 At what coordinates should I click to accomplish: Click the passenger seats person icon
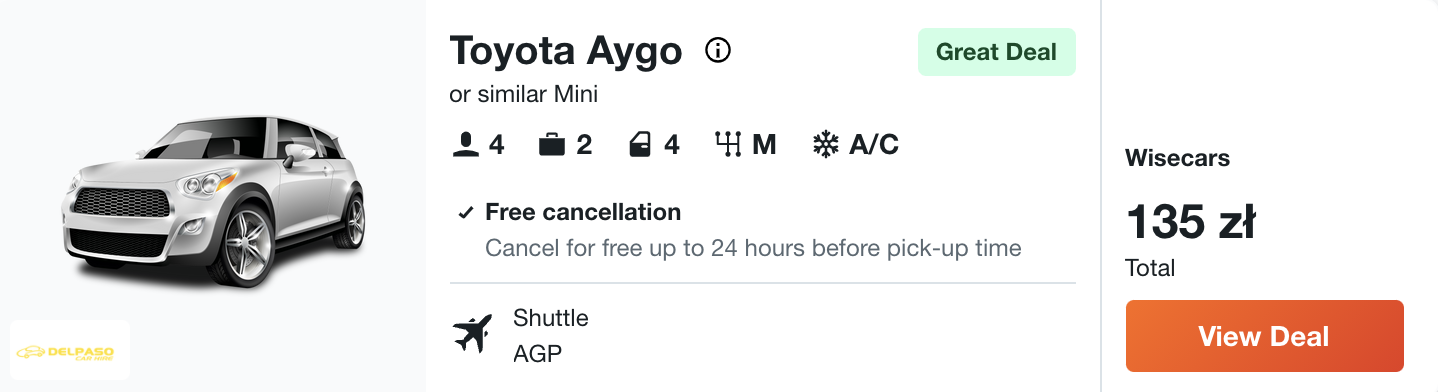click(x=465, y=146)
